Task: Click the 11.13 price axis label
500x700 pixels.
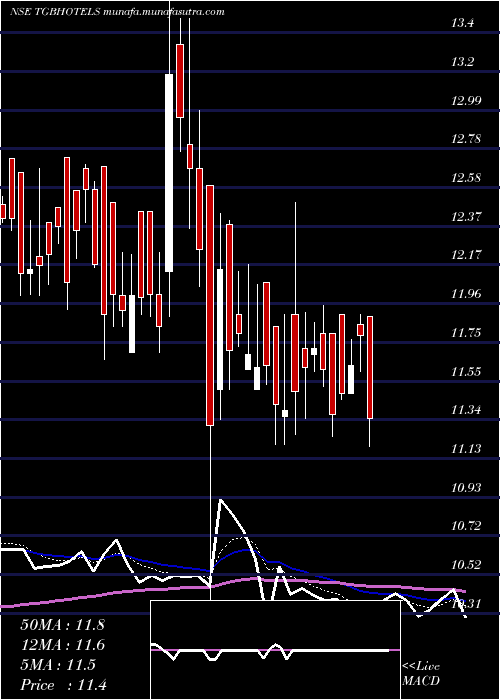Action: click(466, 450)
